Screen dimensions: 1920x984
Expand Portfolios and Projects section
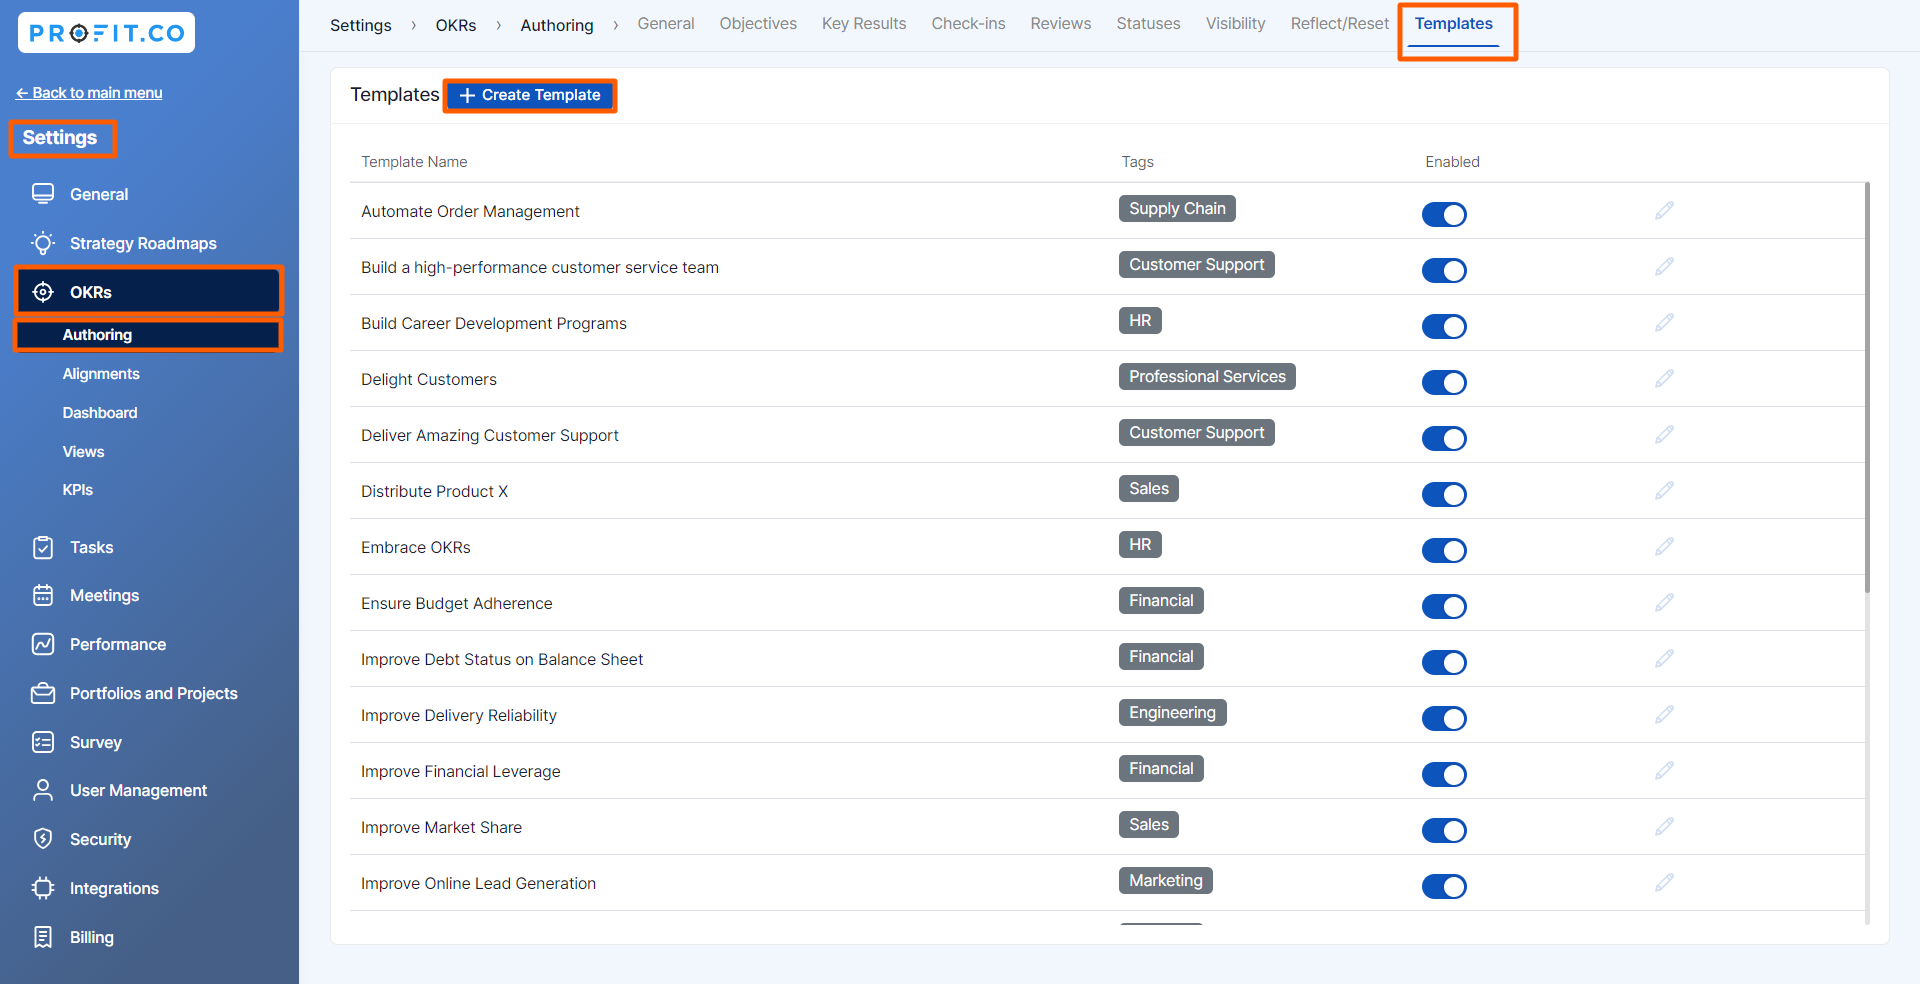153,693
